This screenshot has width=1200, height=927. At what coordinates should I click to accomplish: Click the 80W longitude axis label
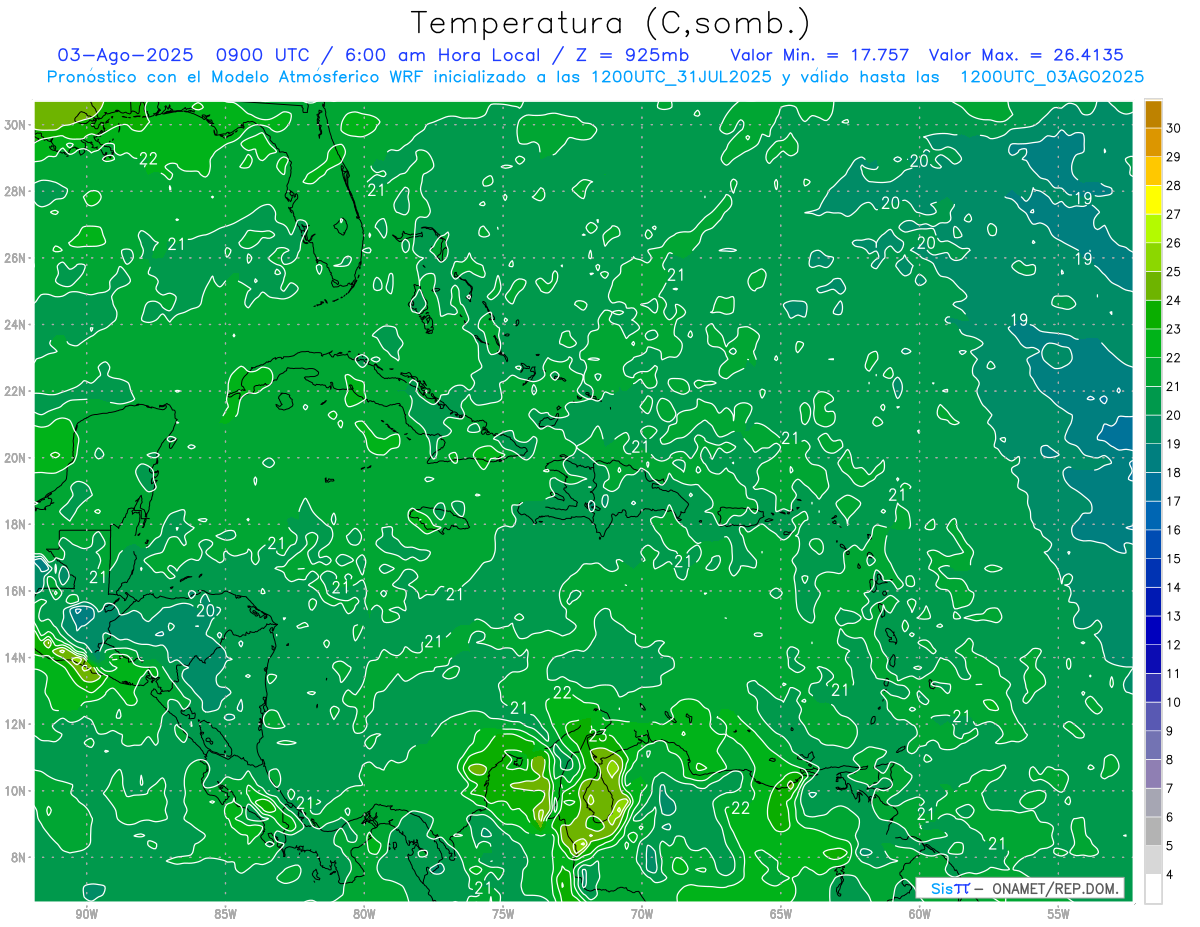(364, 914)
